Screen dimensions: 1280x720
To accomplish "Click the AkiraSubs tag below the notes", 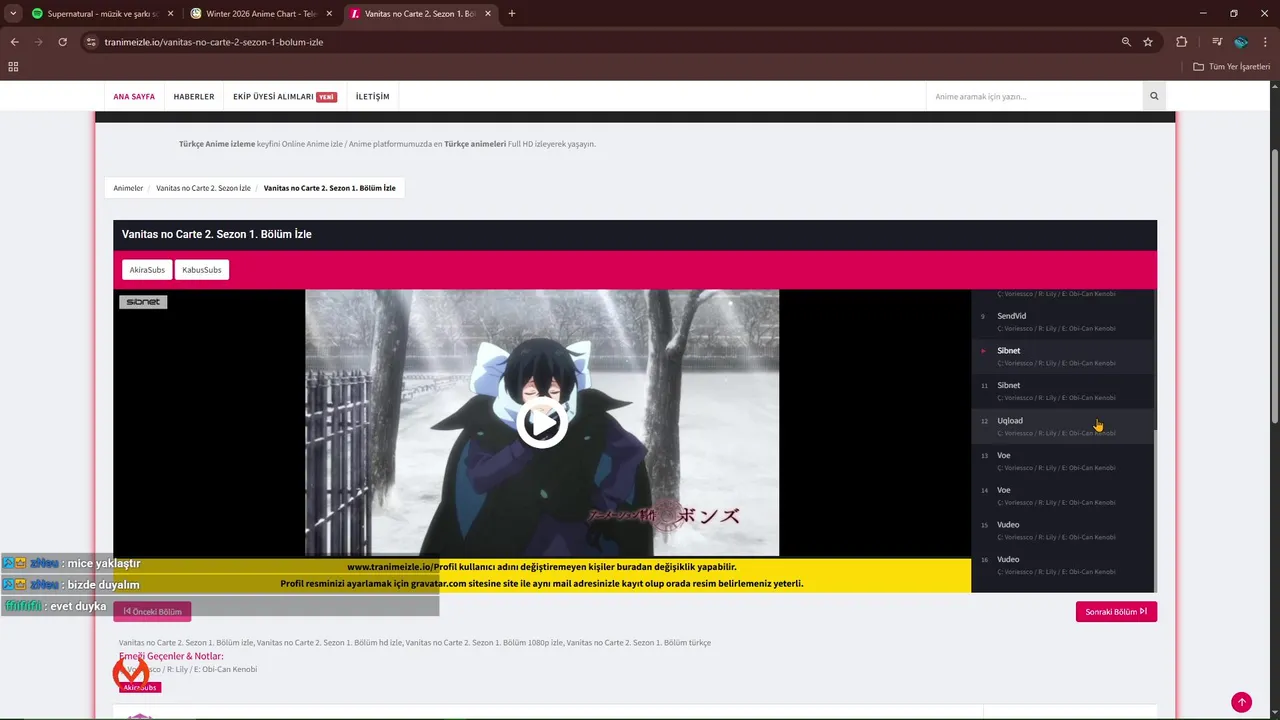I will [140, 688].
